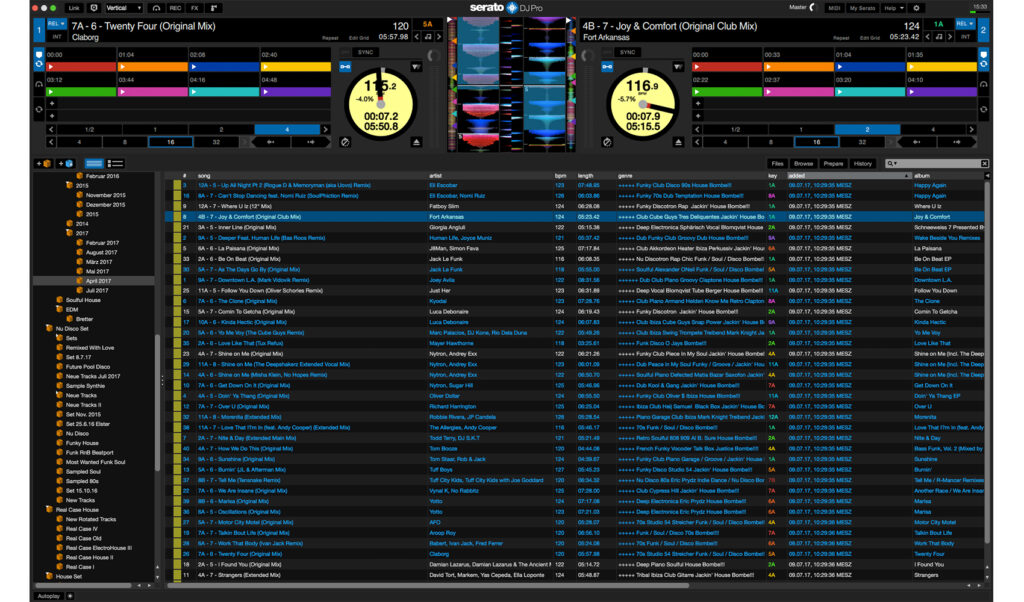
Task: Open the Help dropdown menu
Action: 893,8
